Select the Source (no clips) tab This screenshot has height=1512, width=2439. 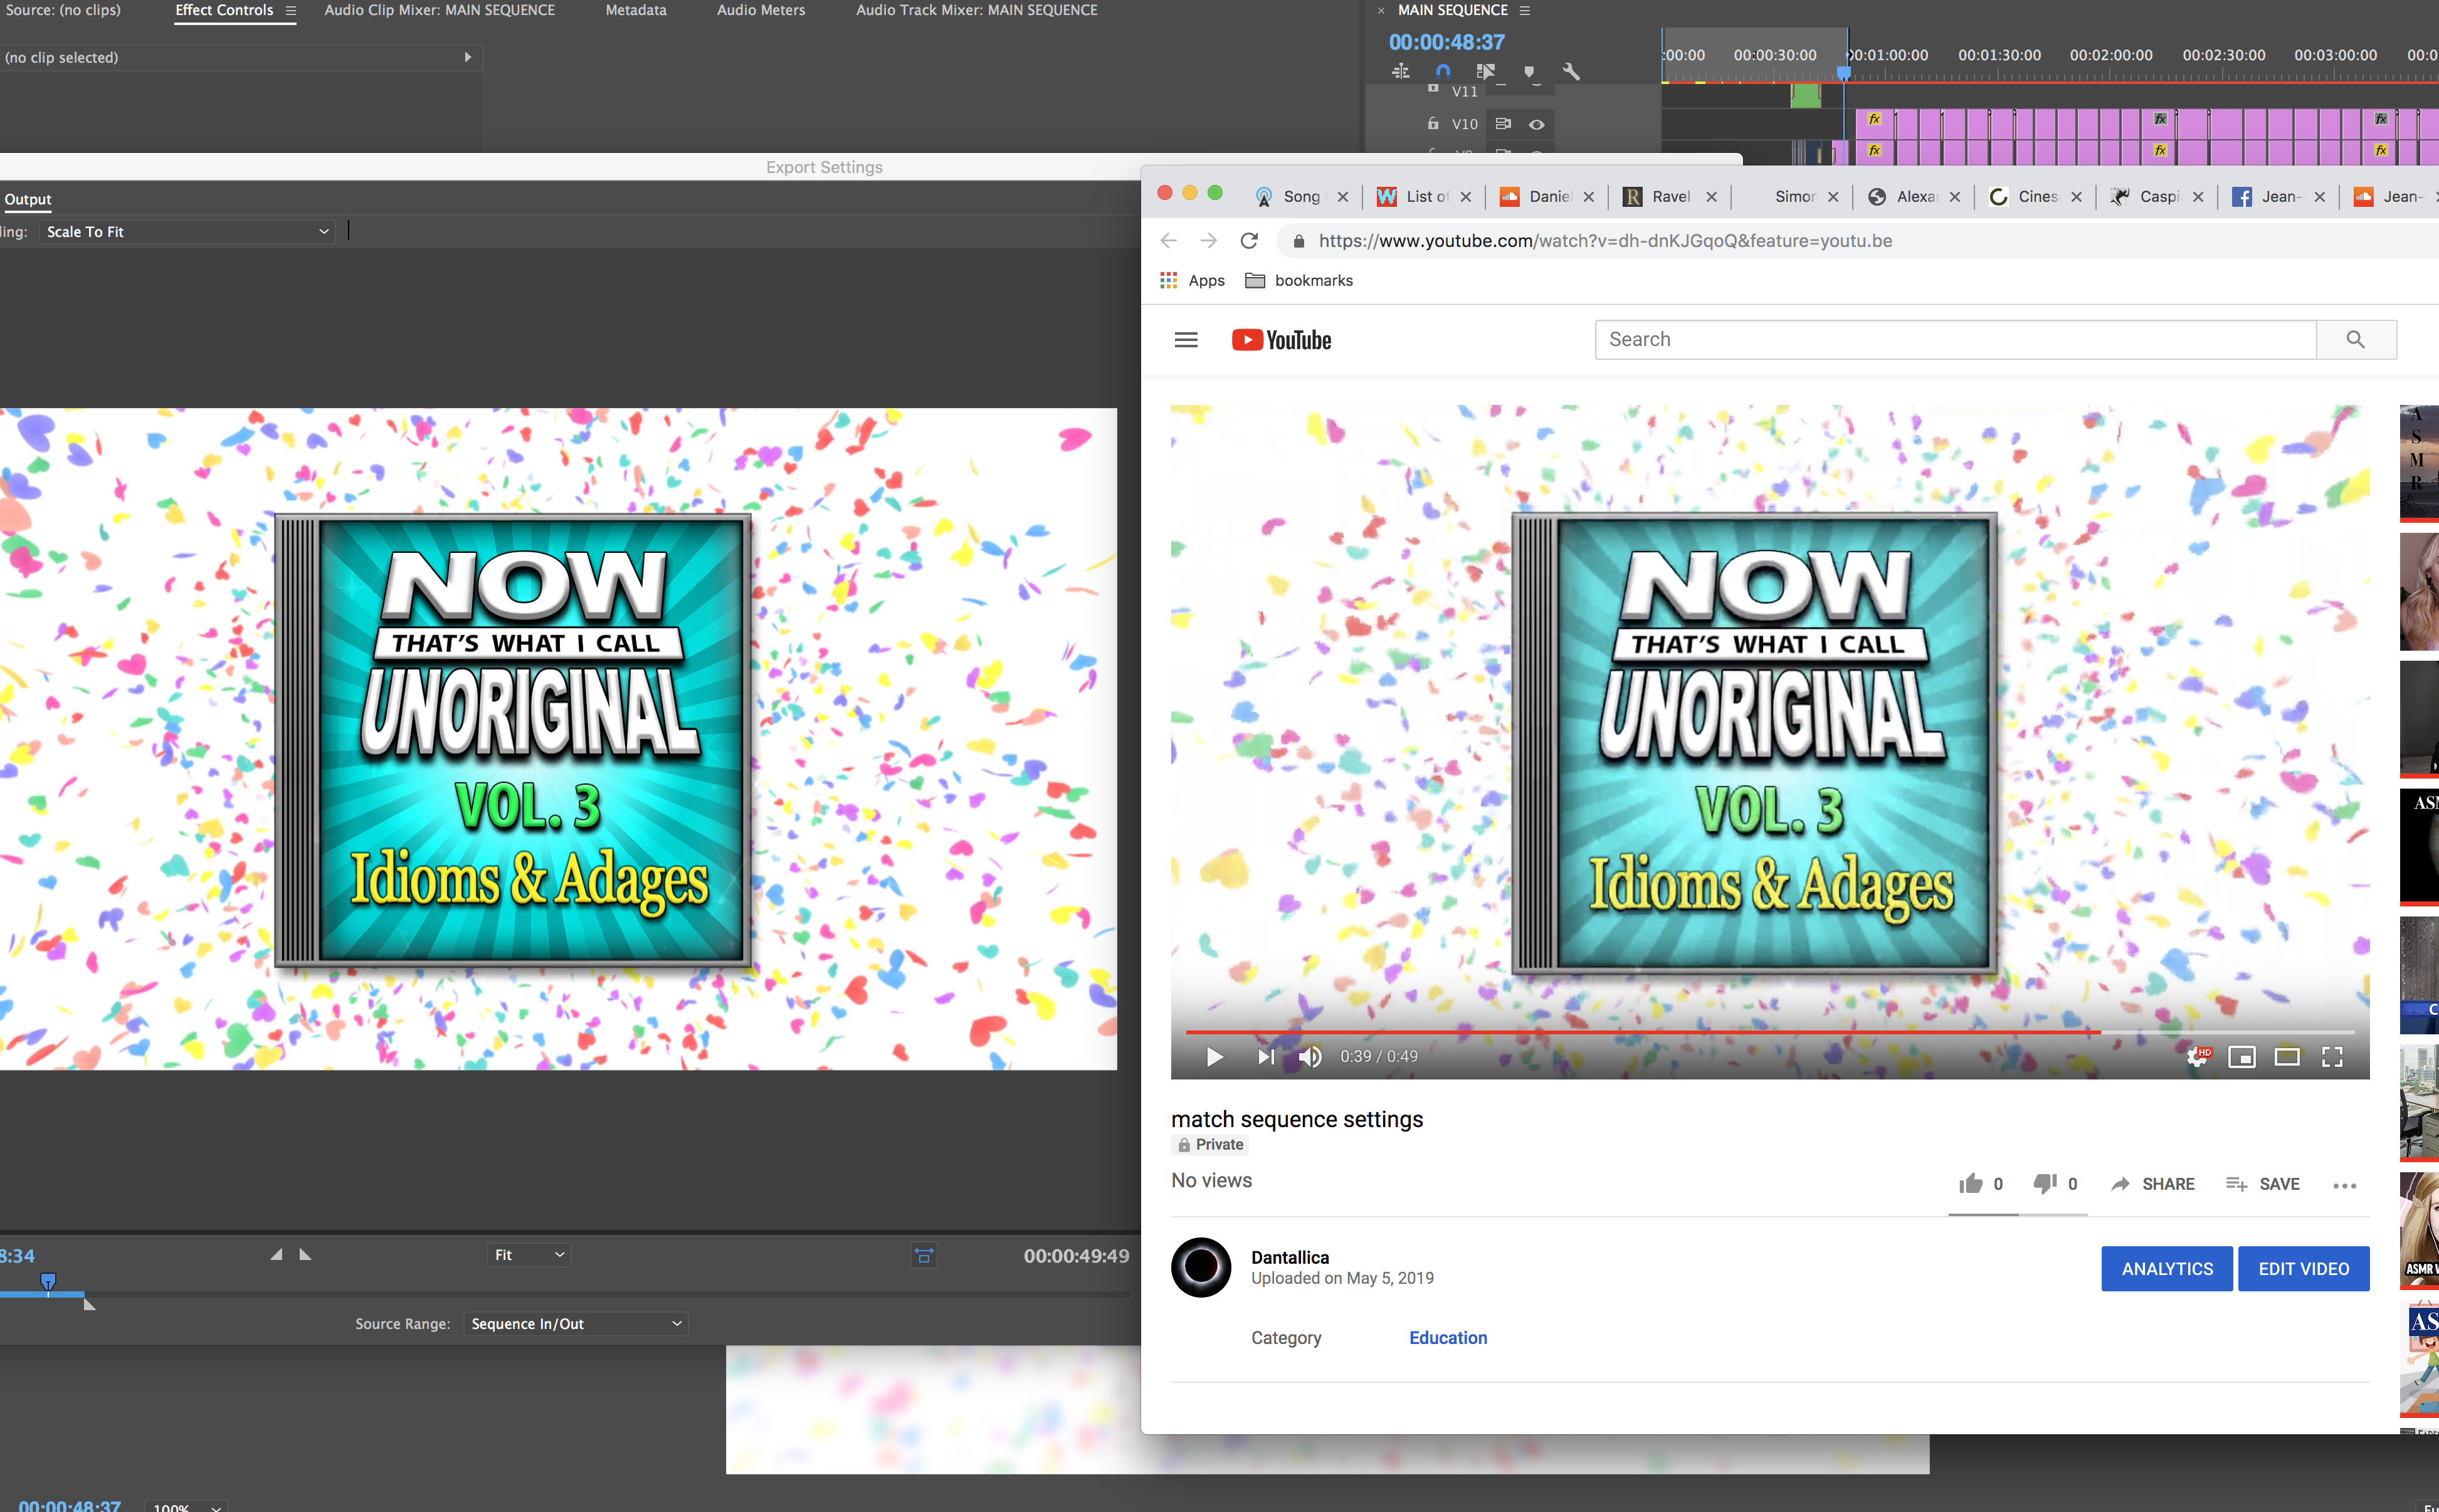62,10
